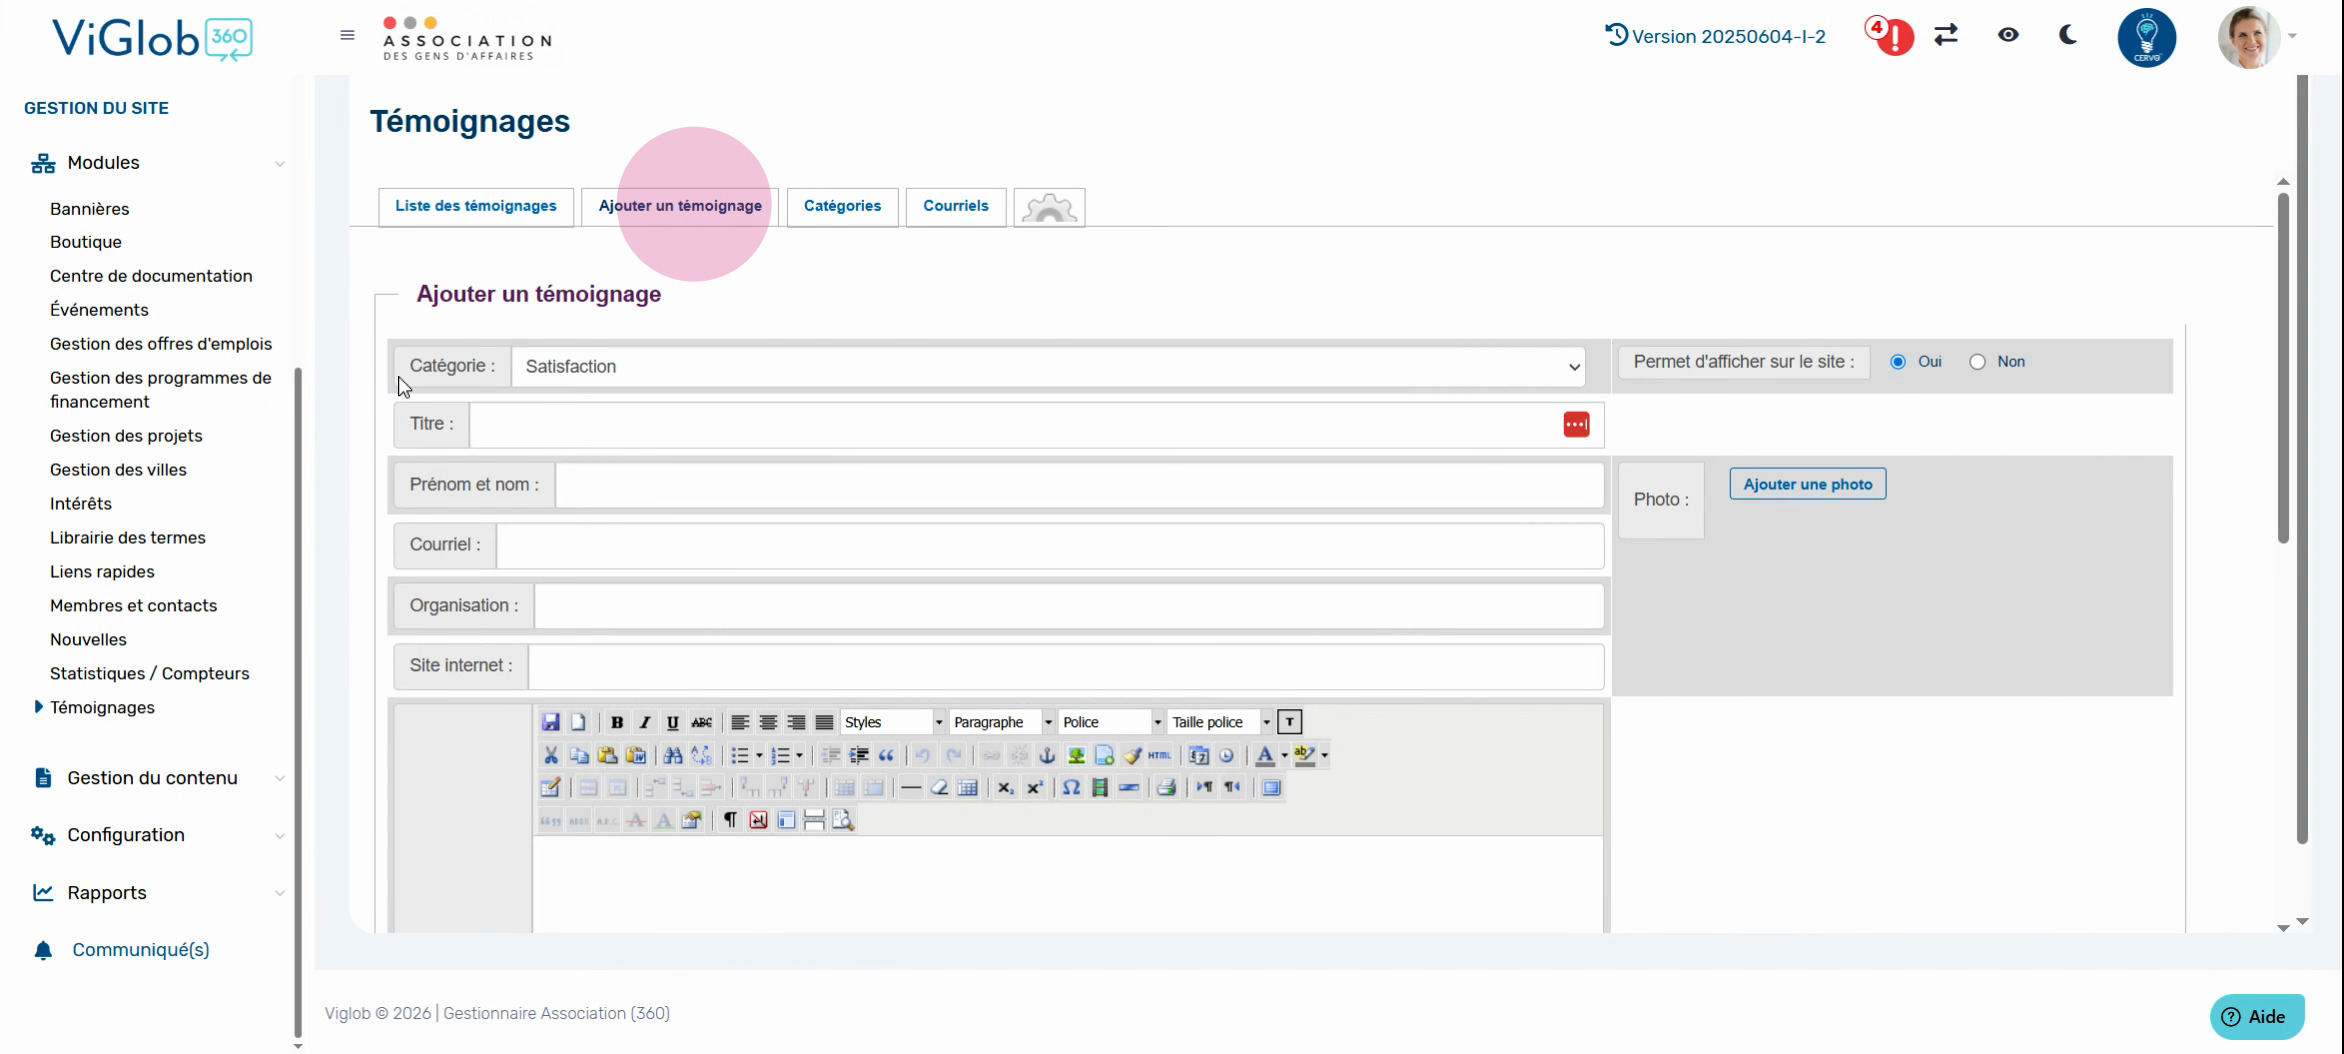The image size is (2344, 1054).
Task: Switch to the Courriels tab
Action: 956,207
